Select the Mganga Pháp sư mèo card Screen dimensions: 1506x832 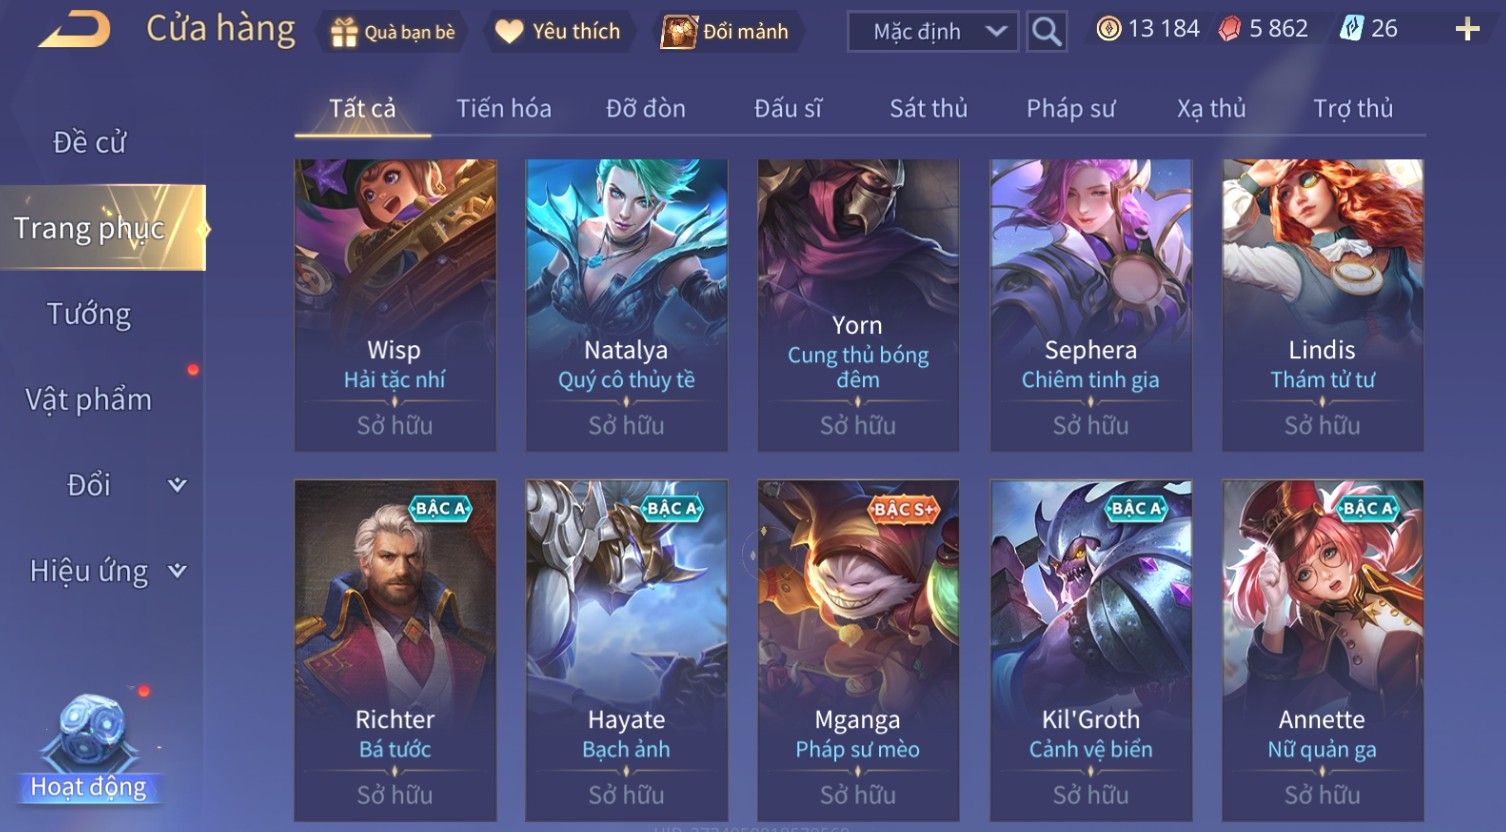click(858, 650)
